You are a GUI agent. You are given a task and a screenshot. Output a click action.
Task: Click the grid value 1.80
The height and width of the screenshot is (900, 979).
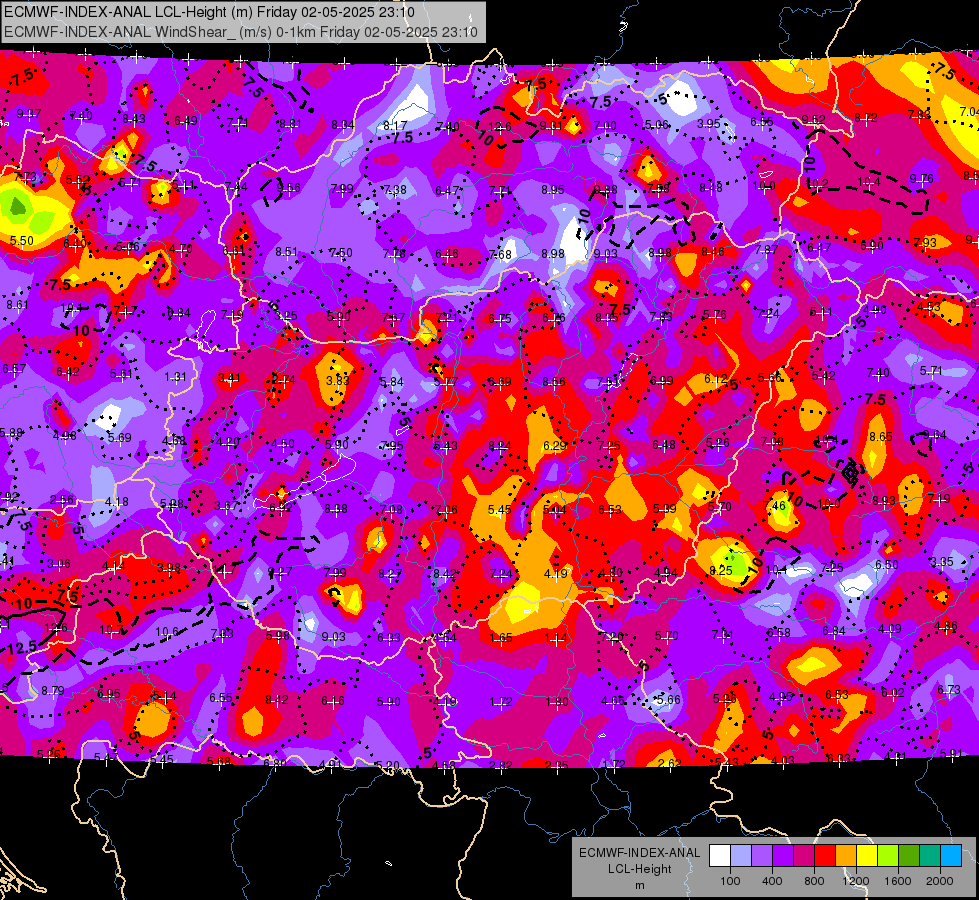557,701
